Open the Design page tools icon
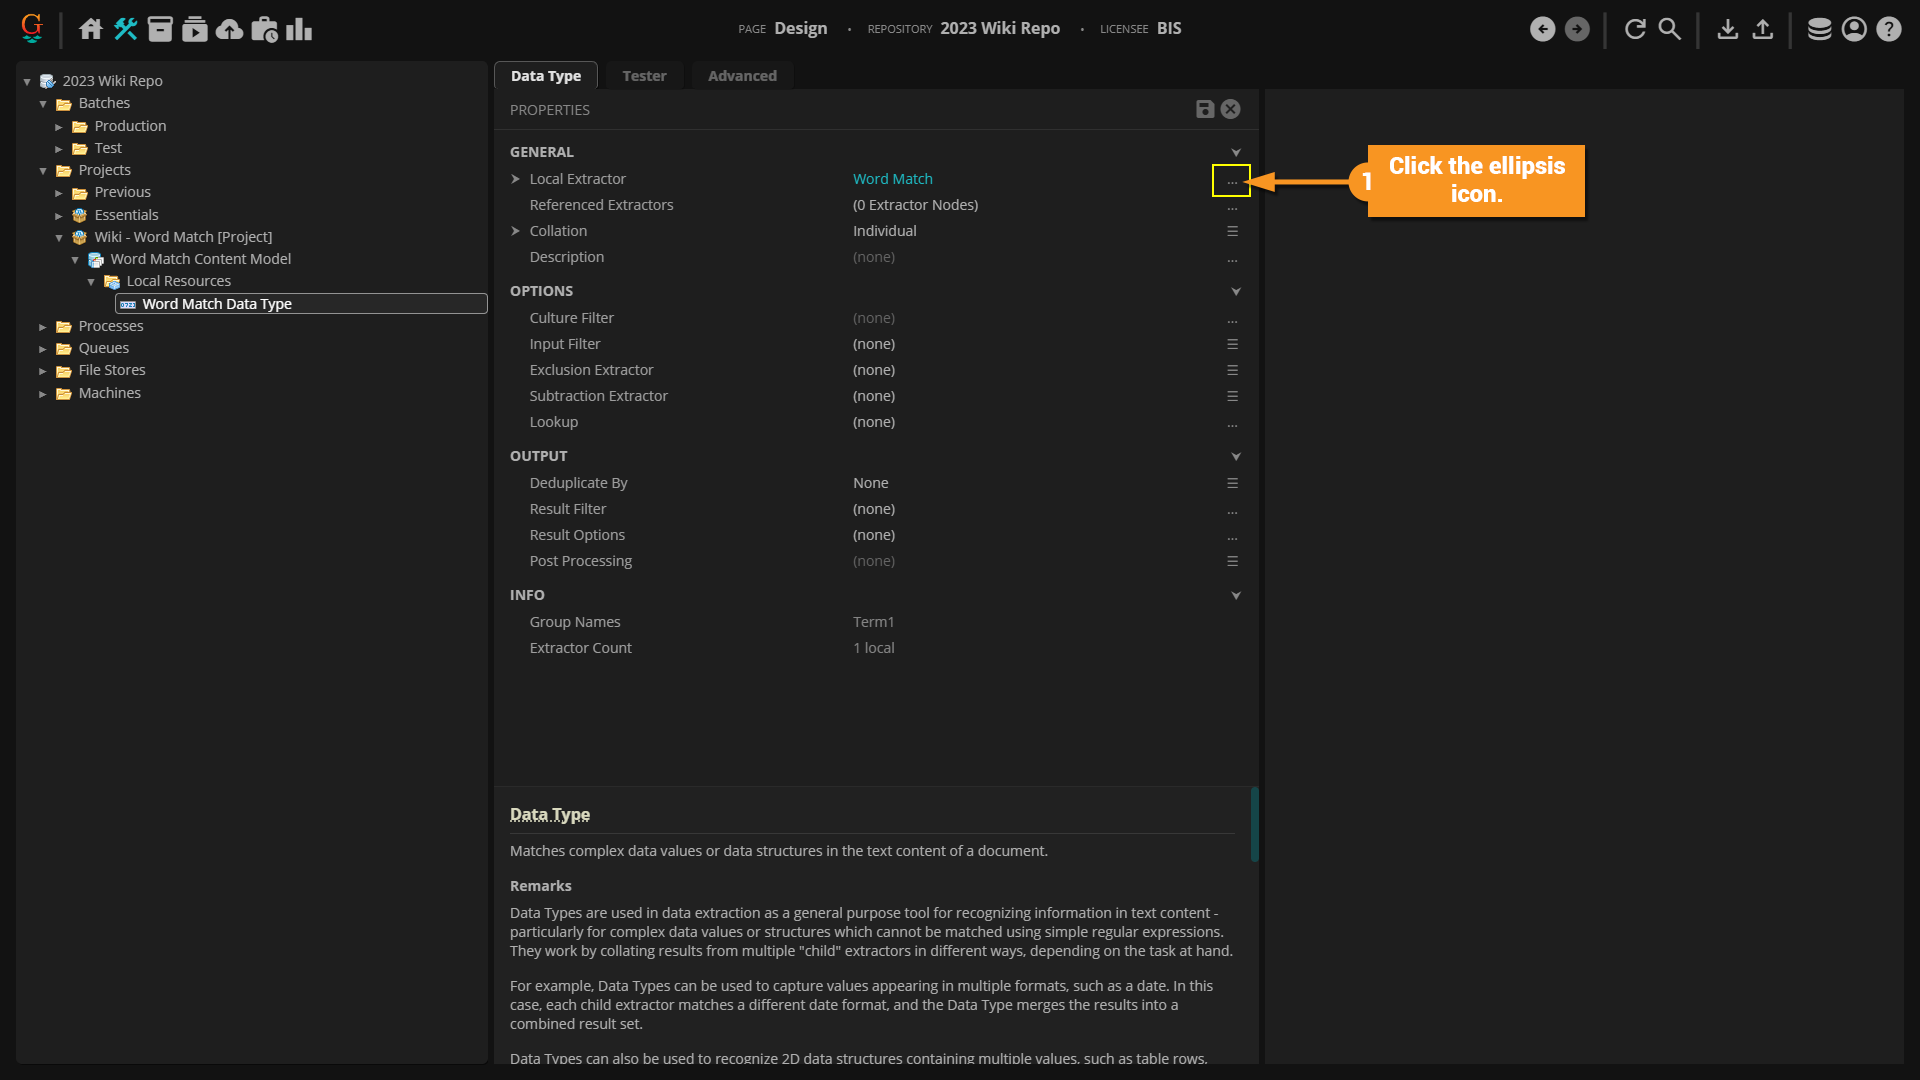 click(x=125, y=29)
